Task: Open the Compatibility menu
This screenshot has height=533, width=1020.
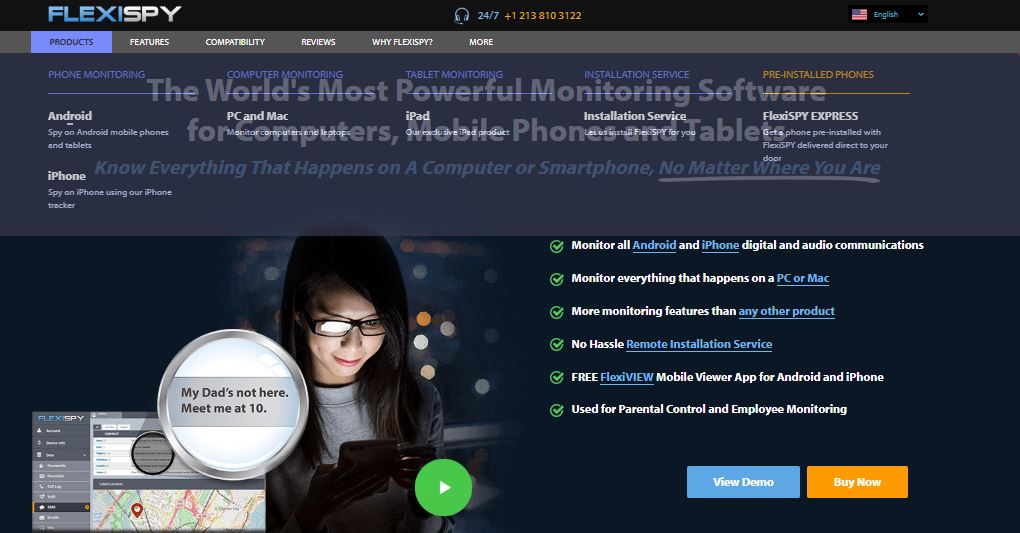Action: tap(235, 42)
